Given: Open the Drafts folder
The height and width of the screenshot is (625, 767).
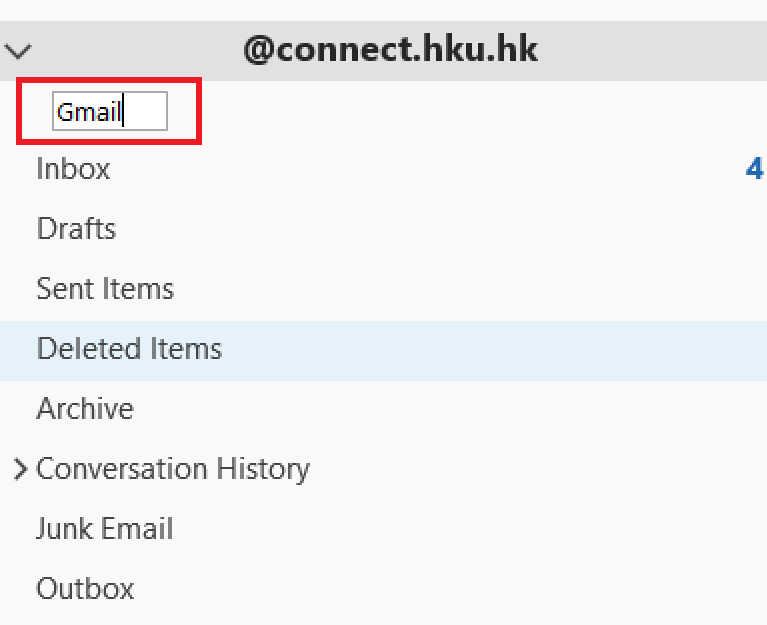Looking at the screenshot, I should [76, 228].
